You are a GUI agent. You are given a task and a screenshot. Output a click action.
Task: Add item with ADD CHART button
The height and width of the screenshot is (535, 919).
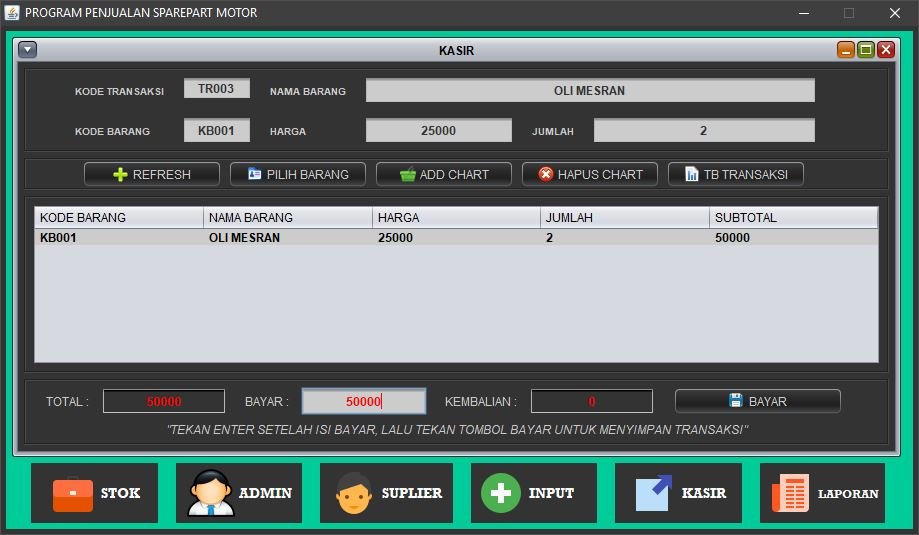[444, 174]
